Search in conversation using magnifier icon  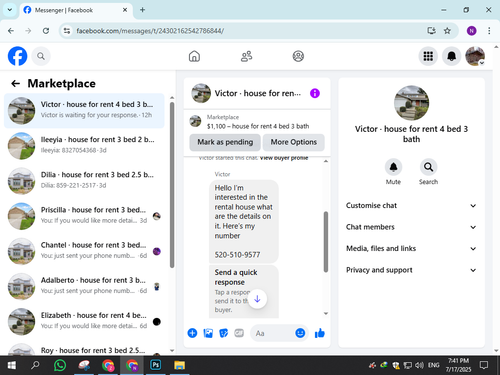pos(428,167)
